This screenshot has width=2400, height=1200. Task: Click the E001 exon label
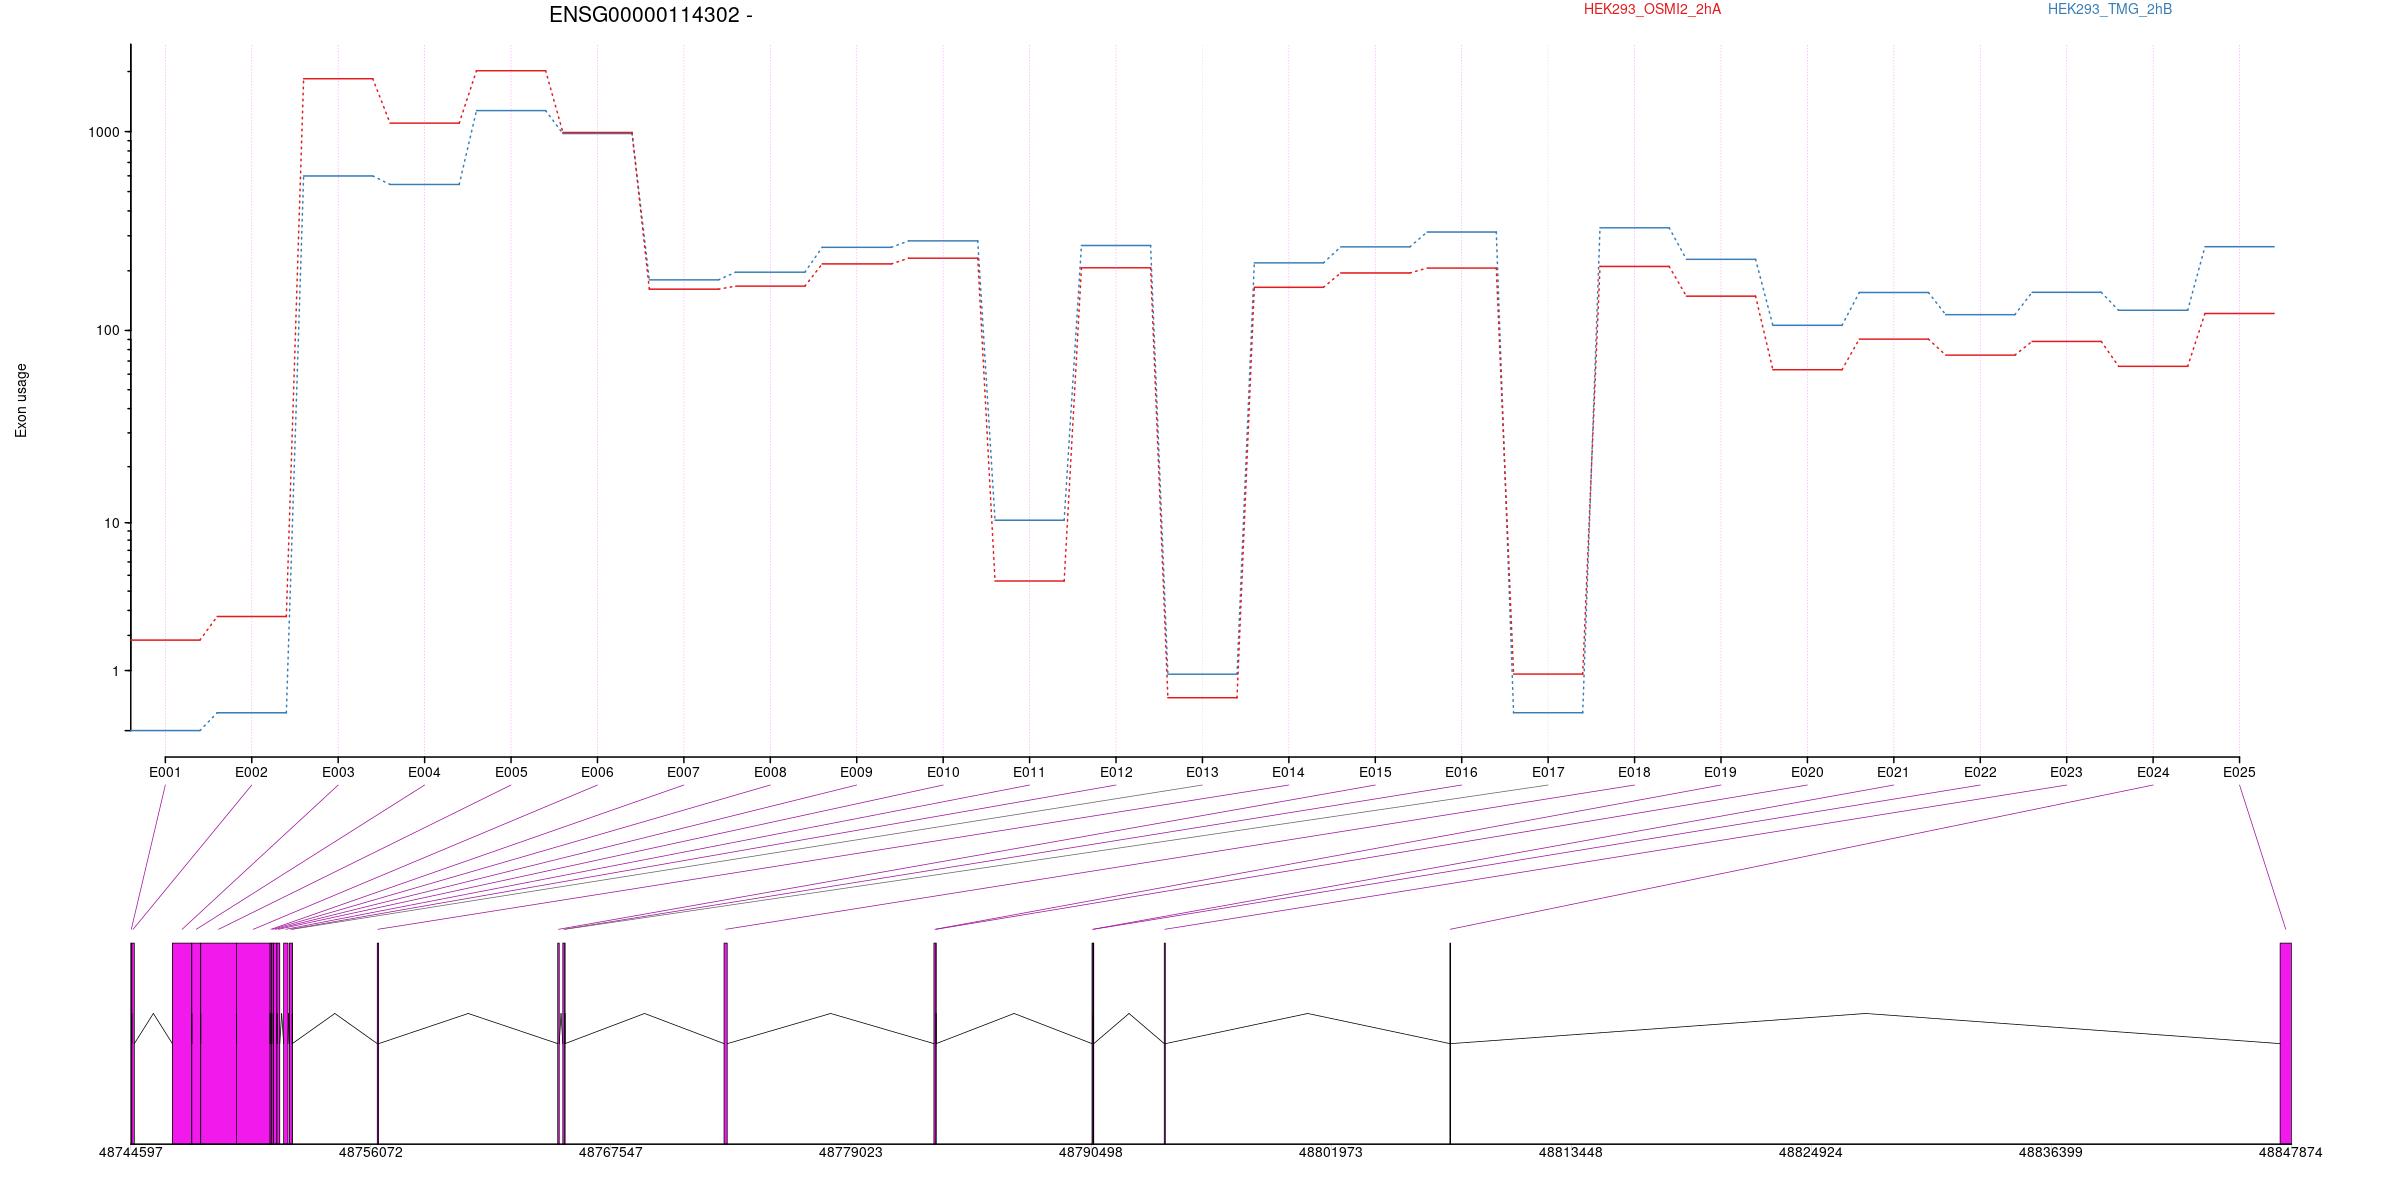pyautogui.click(x=165, y=772)
